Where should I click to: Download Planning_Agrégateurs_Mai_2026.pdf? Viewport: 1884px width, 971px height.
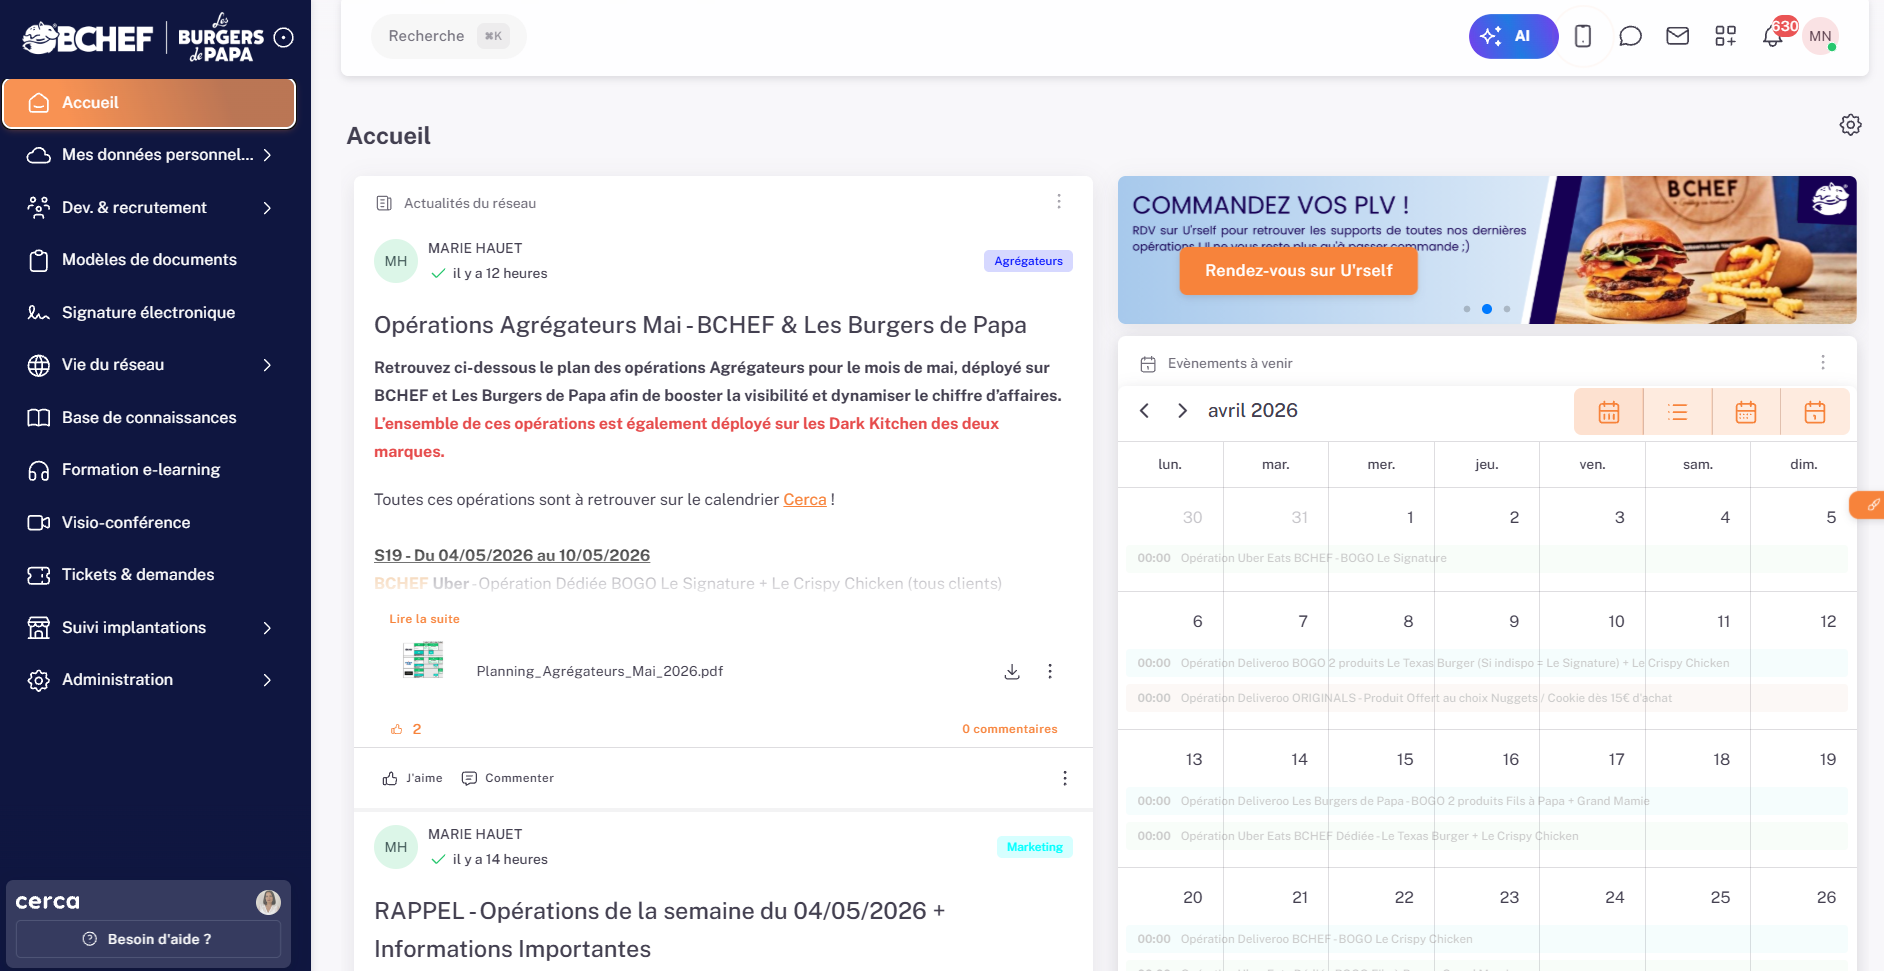click(x=1012, y=672)
